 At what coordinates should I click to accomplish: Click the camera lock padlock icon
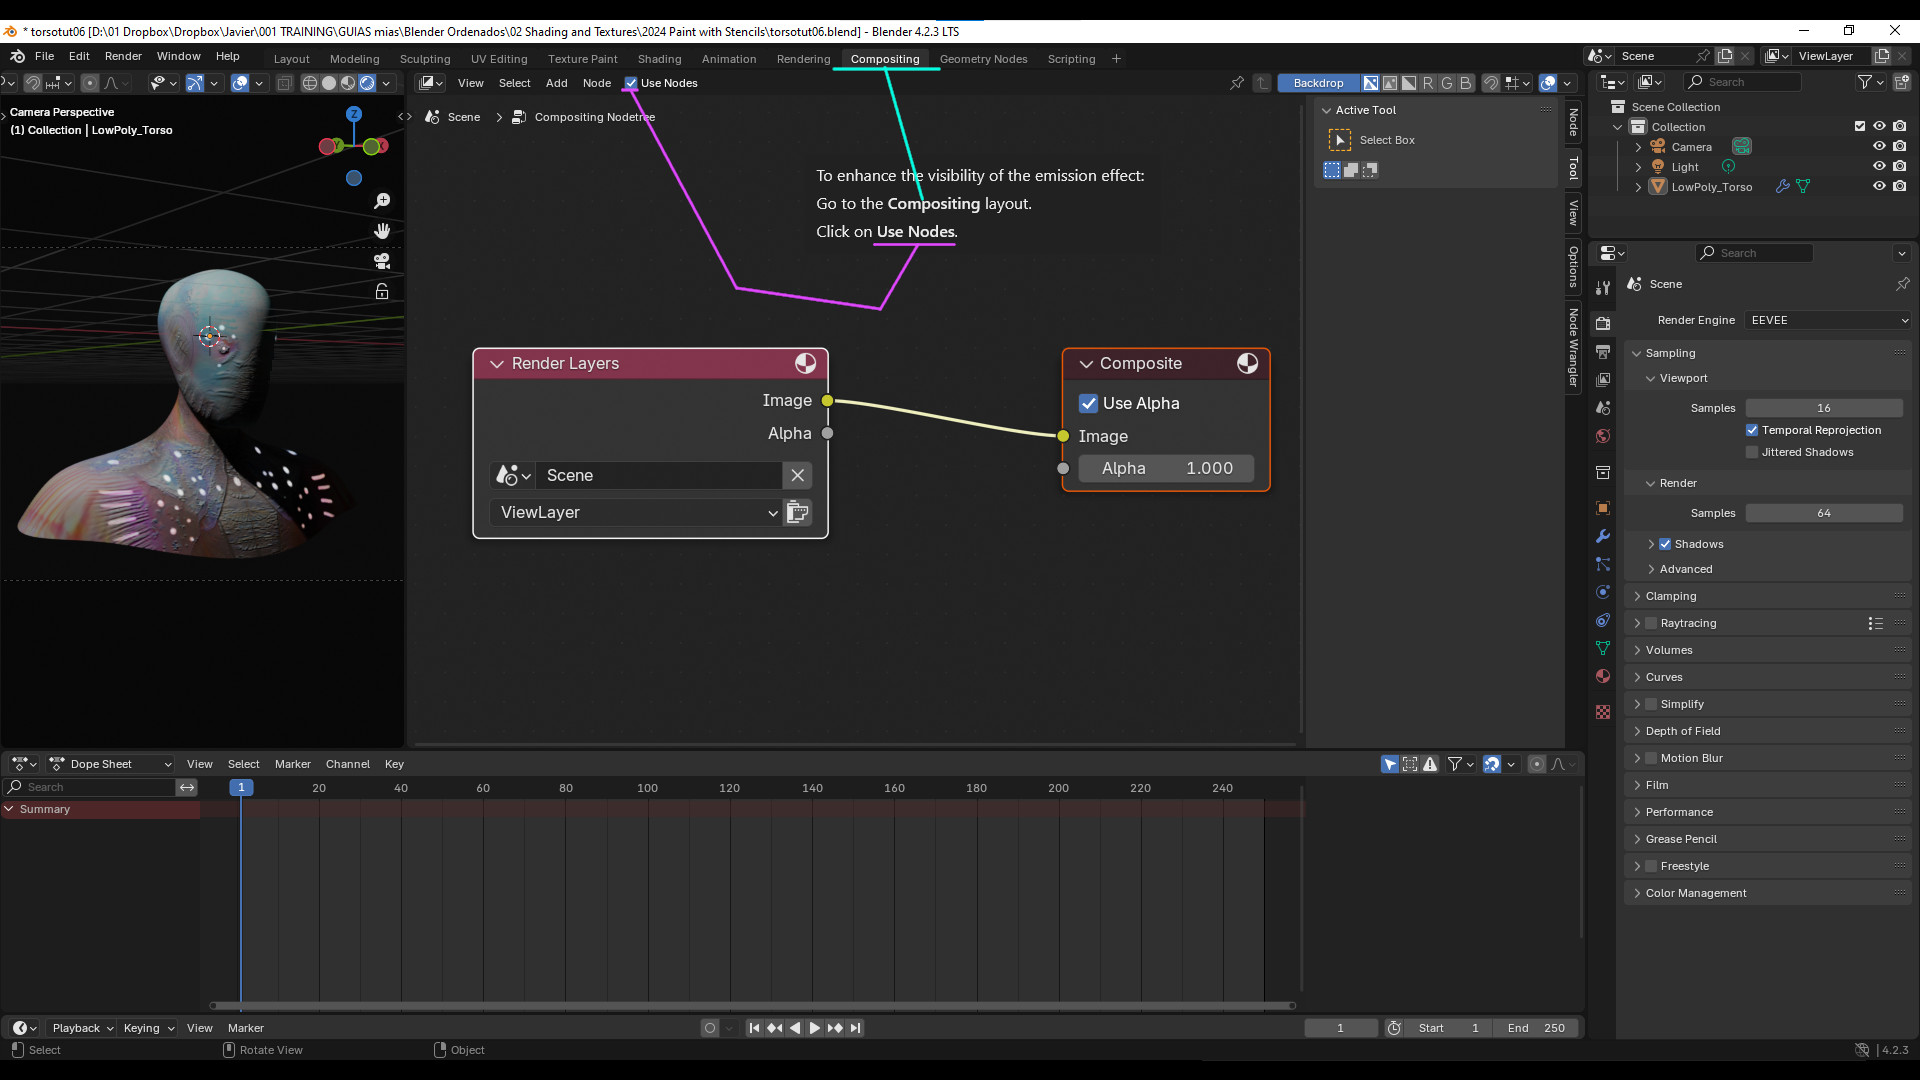click(x=382, y=291)
